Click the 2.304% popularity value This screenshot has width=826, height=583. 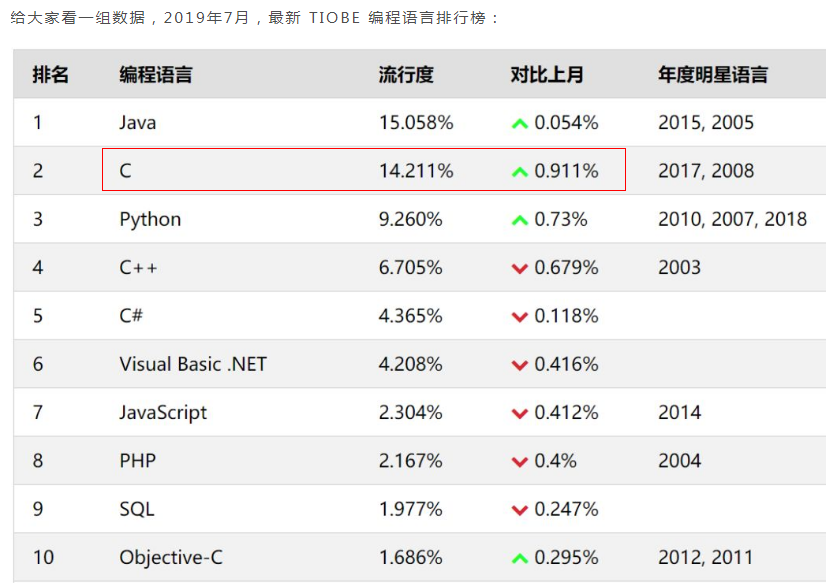click(x=410, y=412)
